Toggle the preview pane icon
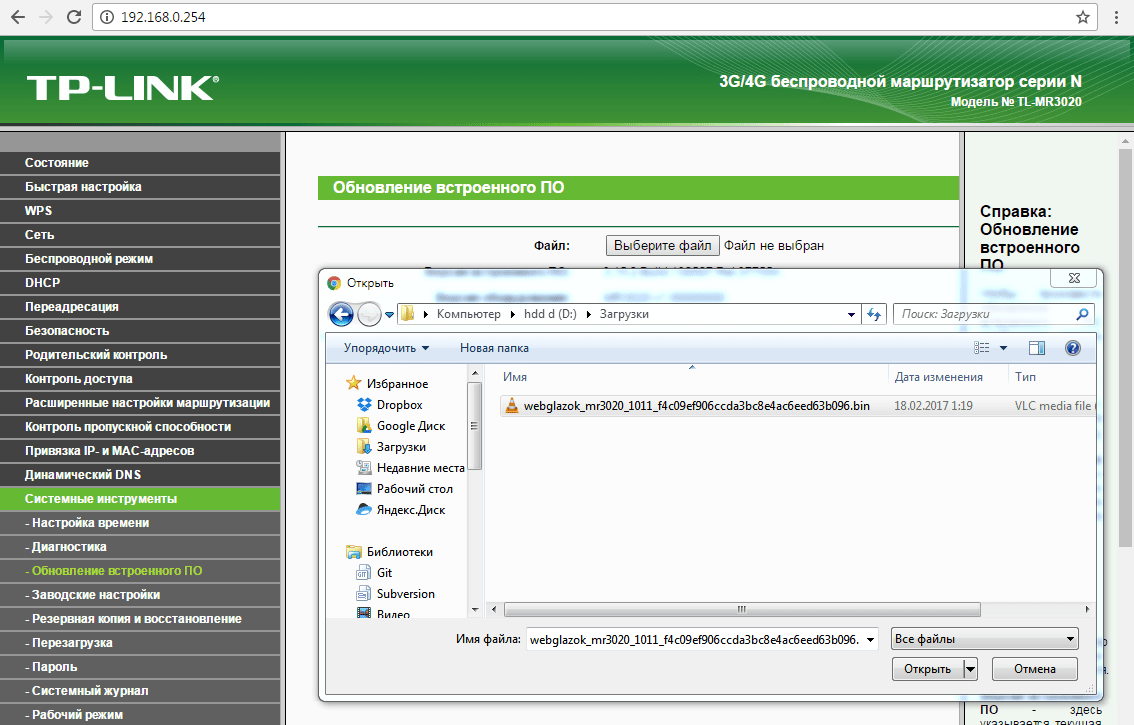The image size is (1134, 725). (x=1036, y=348)
